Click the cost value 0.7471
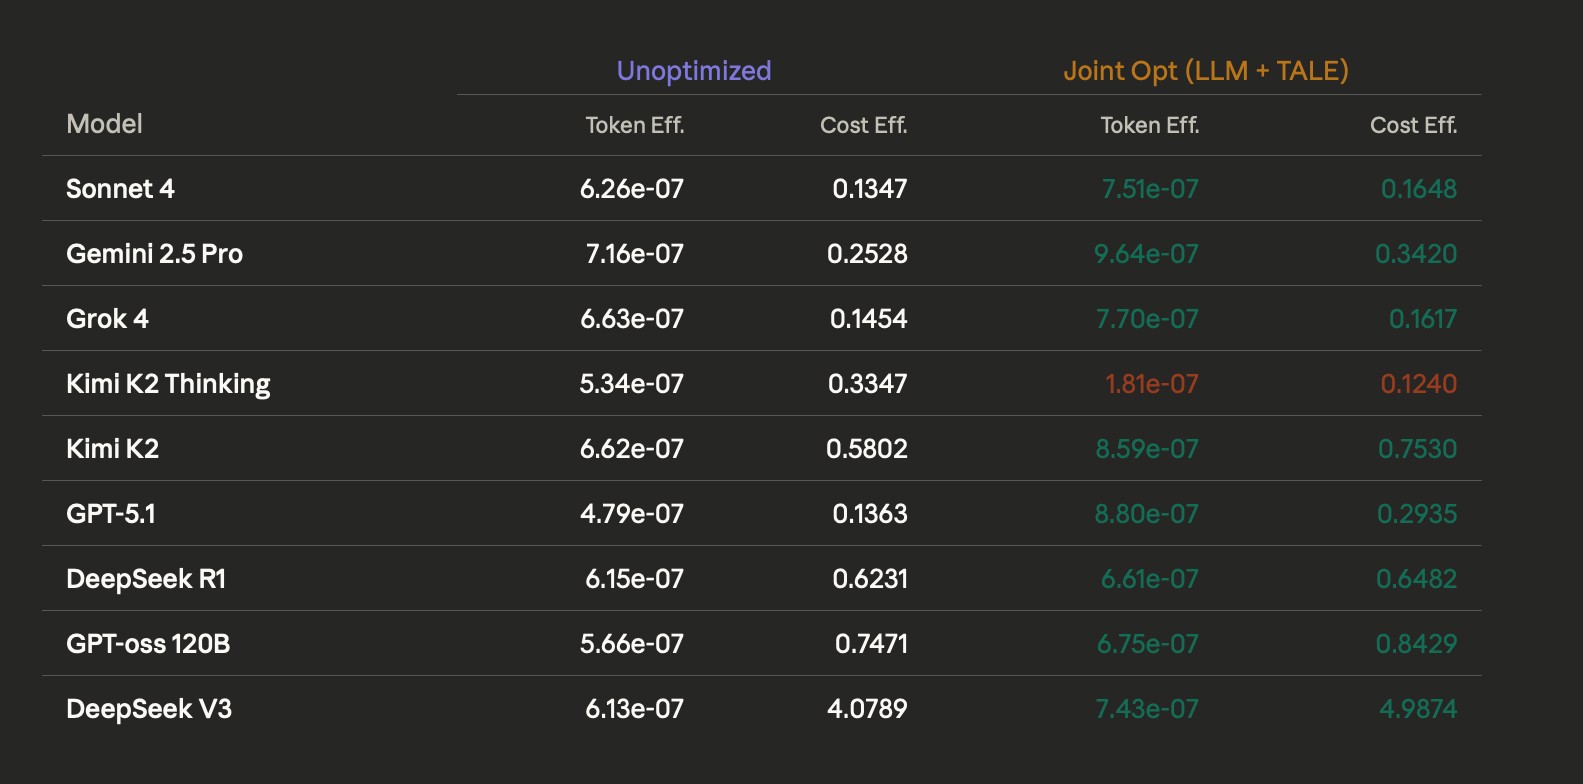This screenshot has width=1583, height=784. tap(872, 644)
